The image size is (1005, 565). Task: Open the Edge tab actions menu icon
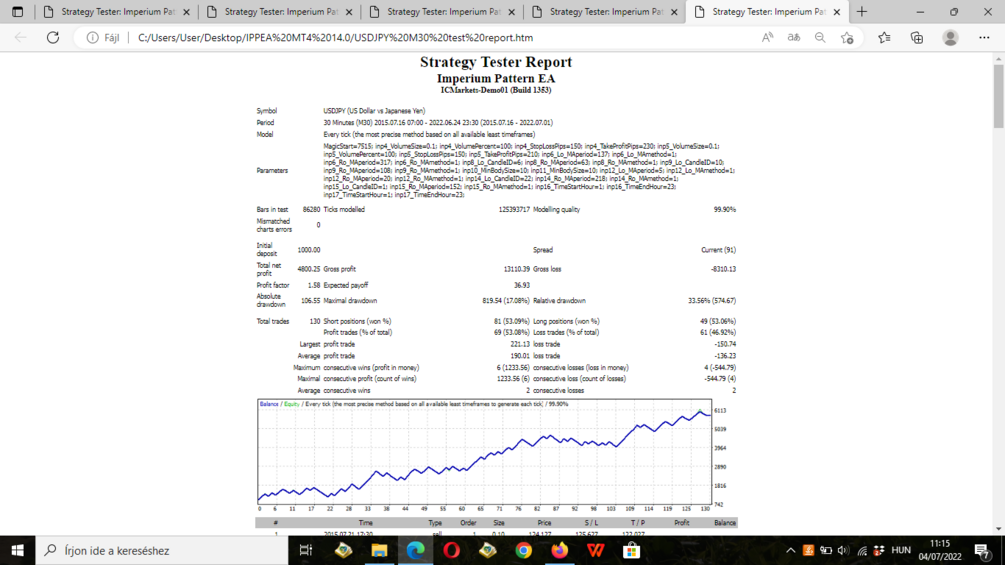17,12
